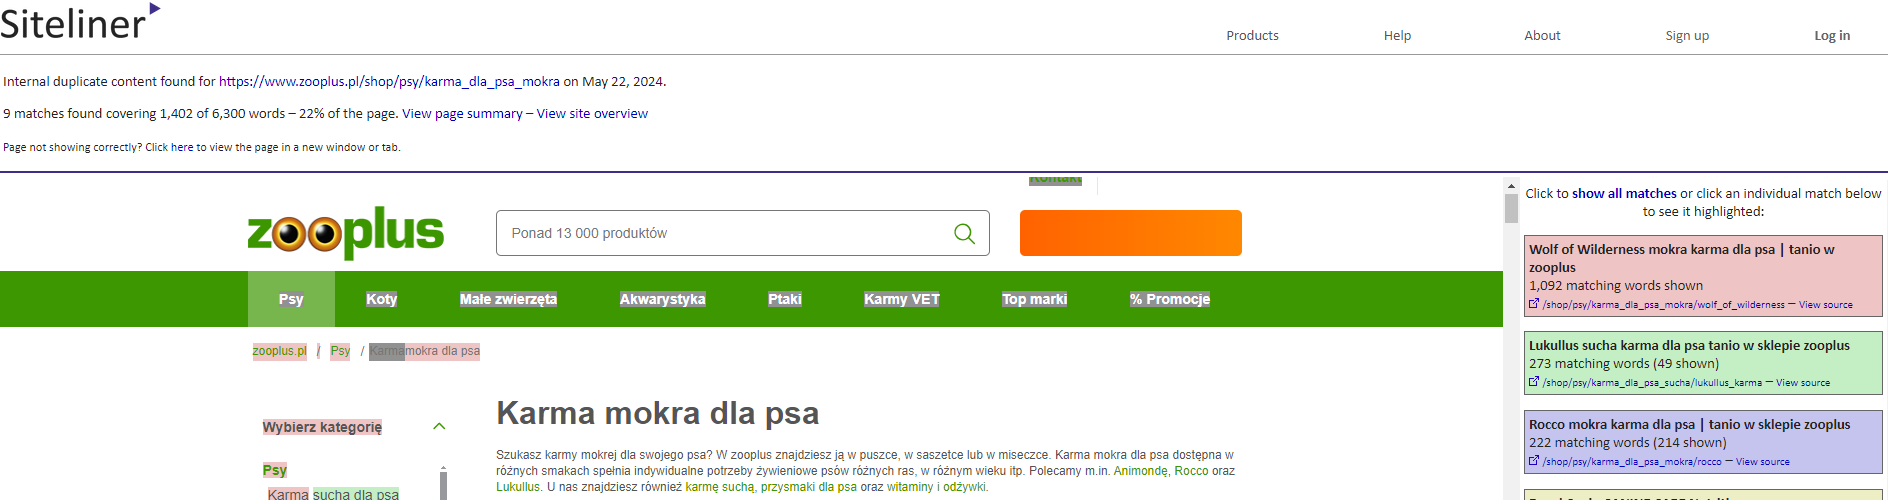
Task: Click View page summary link
Action: (x=462, y=114)
